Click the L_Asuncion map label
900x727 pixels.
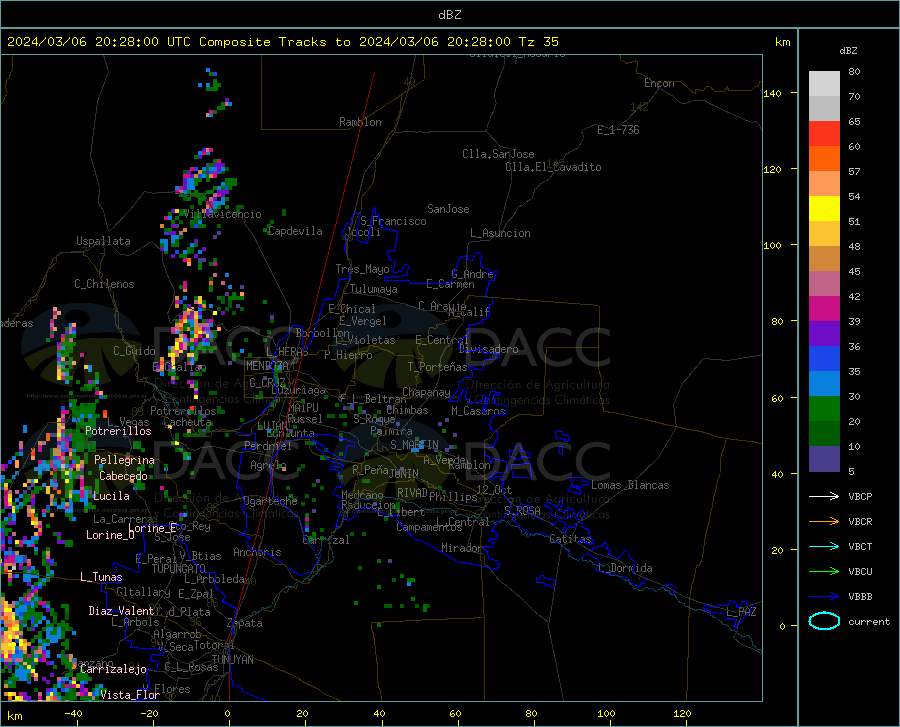[x=500, y=233]
